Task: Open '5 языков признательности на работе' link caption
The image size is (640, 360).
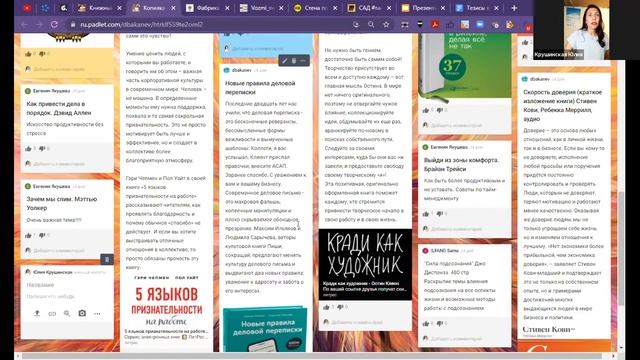Action: point(166,331)
